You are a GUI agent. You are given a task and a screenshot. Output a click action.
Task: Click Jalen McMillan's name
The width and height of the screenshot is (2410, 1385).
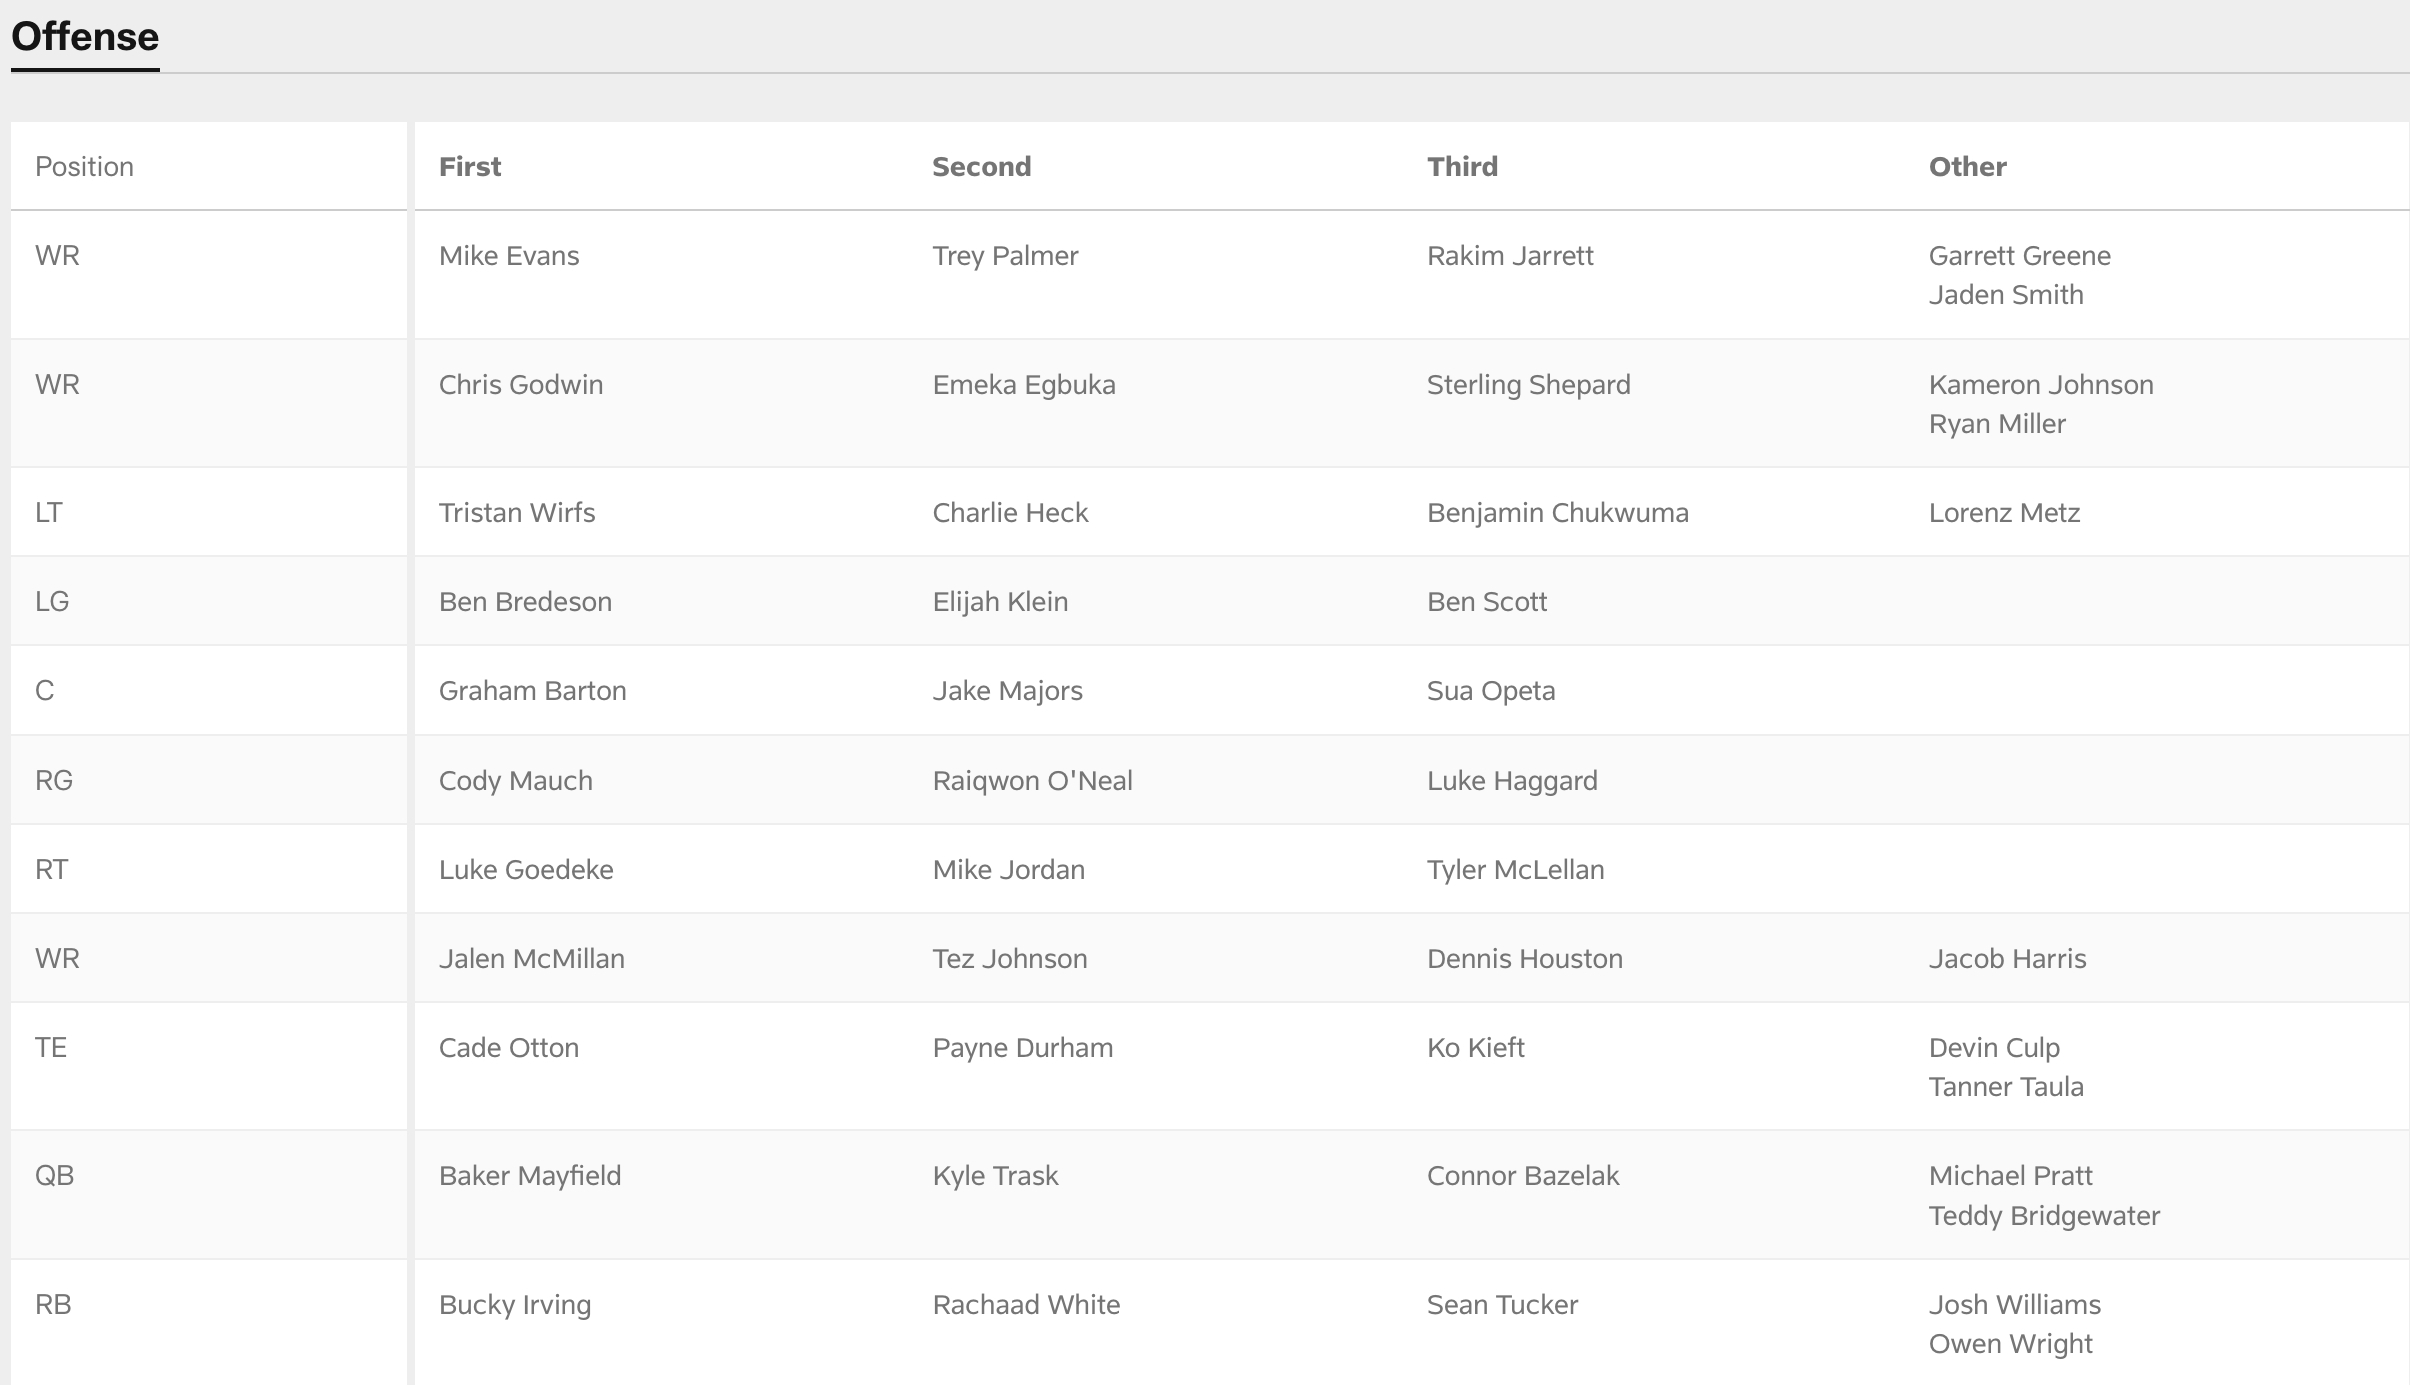[x=531, y=959]
